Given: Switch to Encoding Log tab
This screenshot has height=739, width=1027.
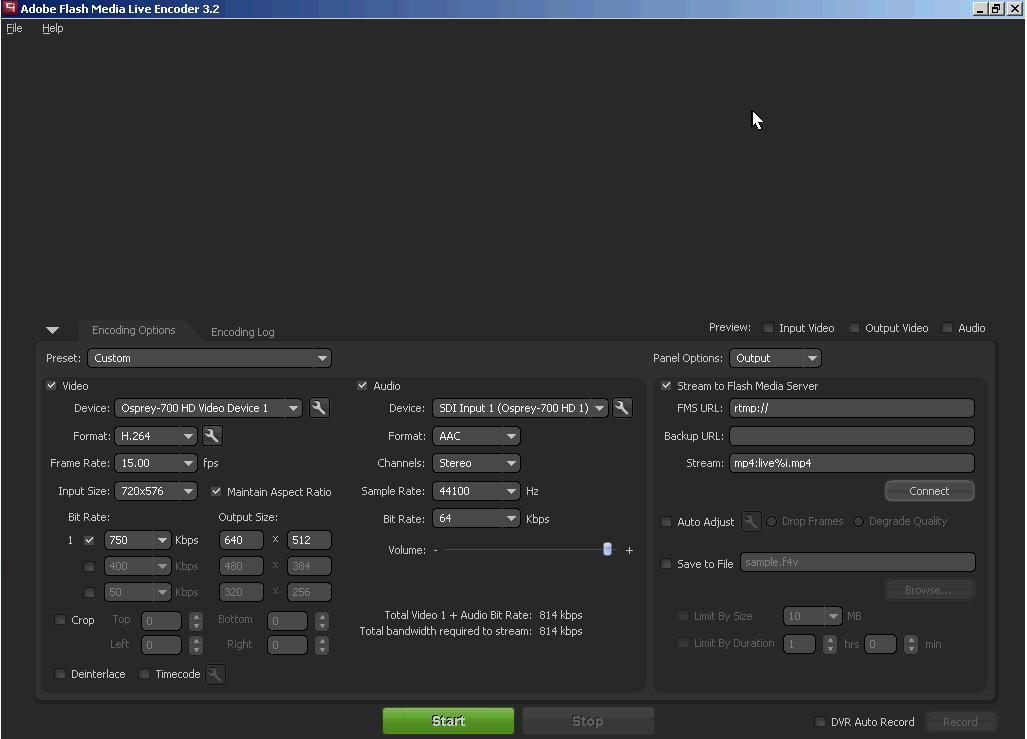Looking at the screenshot, I should (242, 332).
